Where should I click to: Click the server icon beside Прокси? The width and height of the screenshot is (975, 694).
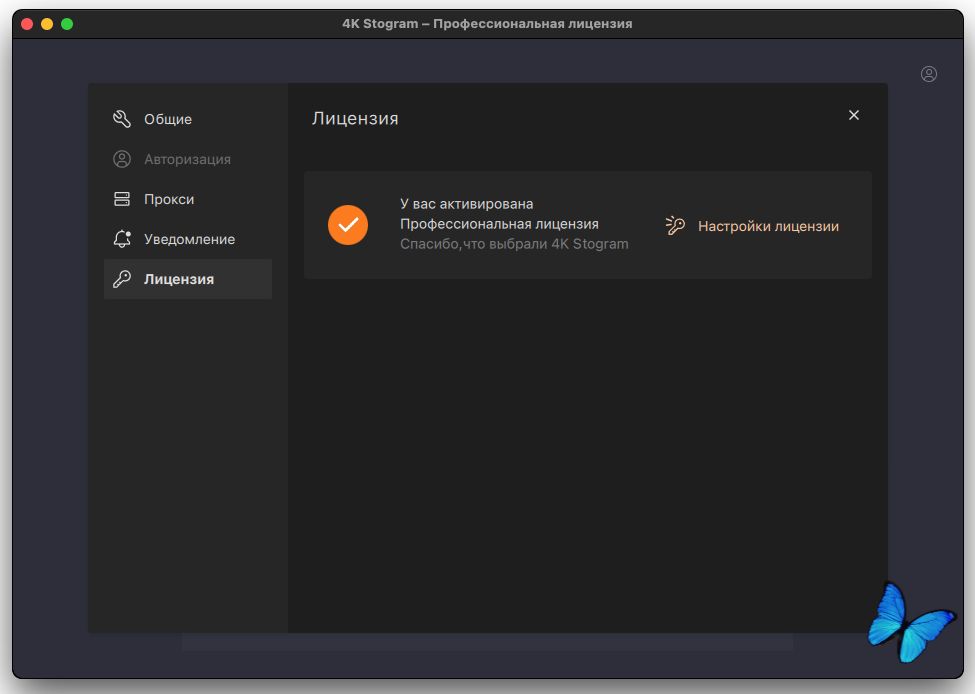(x=122, y=199)
